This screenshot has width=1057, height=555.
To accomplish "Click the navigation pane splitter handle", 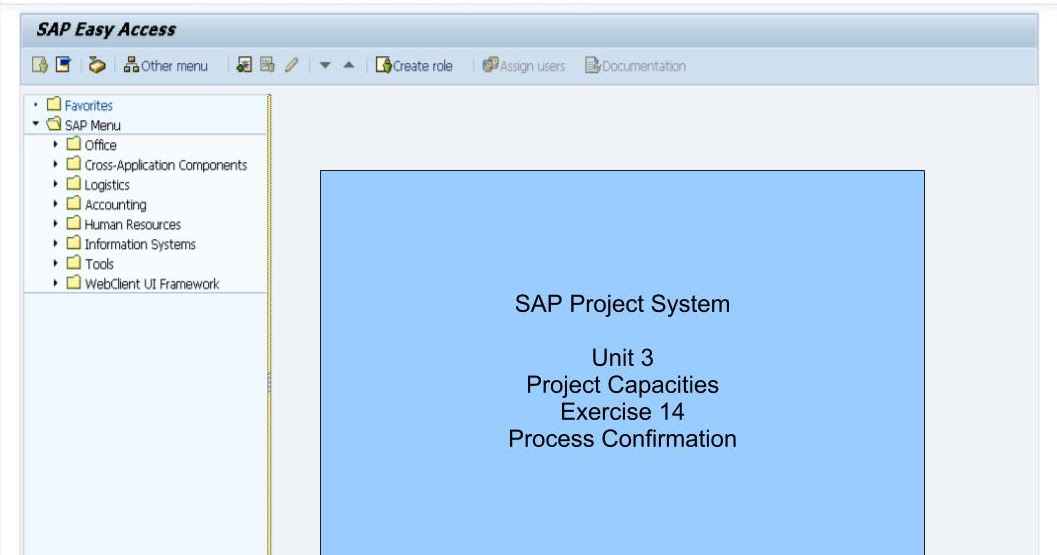I will [x=269, y=382].
